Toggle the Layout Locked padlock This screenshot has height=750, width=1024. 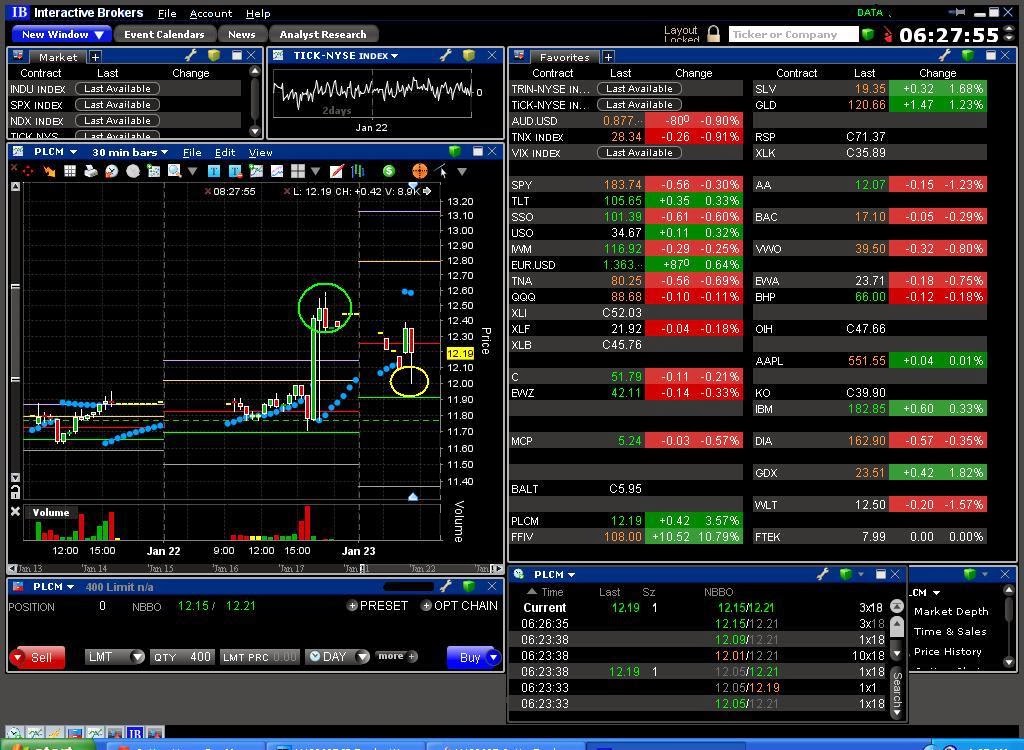click(x=714, y=34)
